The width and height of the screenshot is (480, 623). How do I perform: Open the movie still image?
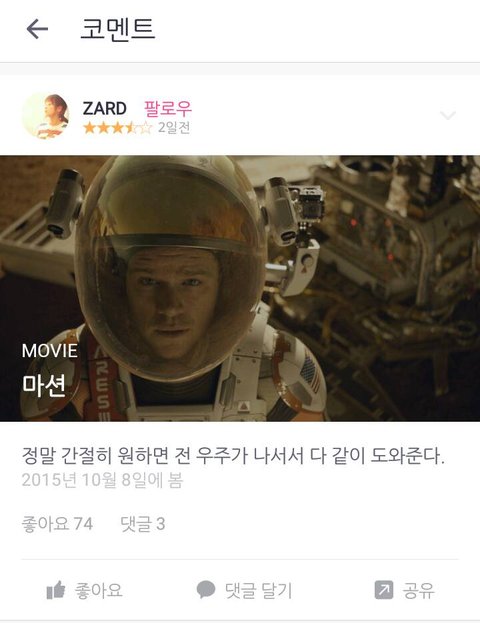point(240,288)
